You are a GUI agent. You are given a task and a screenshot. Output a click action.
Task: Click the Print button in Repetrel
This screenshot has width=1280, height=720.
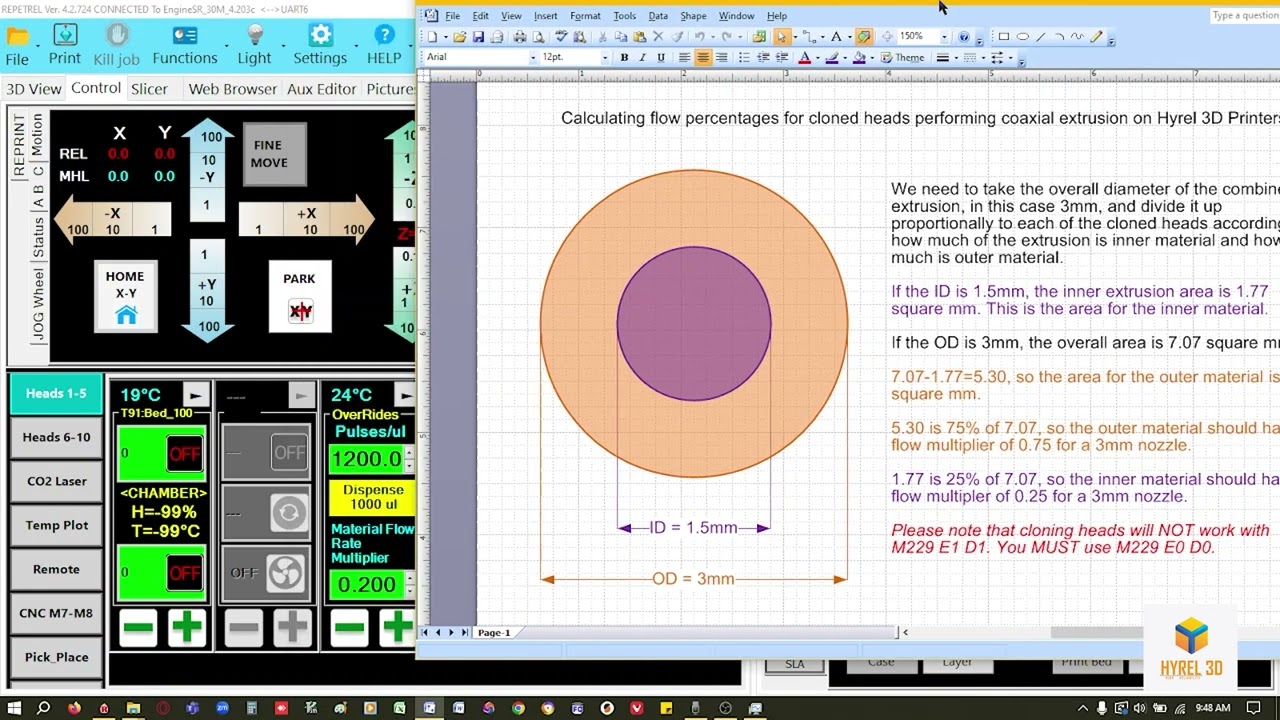(x=64, y=45)
